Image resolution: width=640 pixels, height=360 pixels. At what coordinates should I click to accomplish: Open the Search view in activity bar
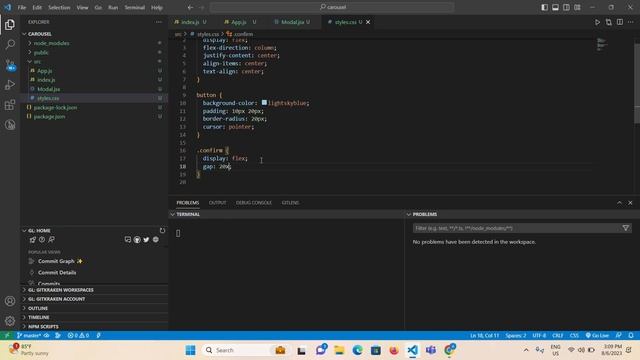[10, 44]
